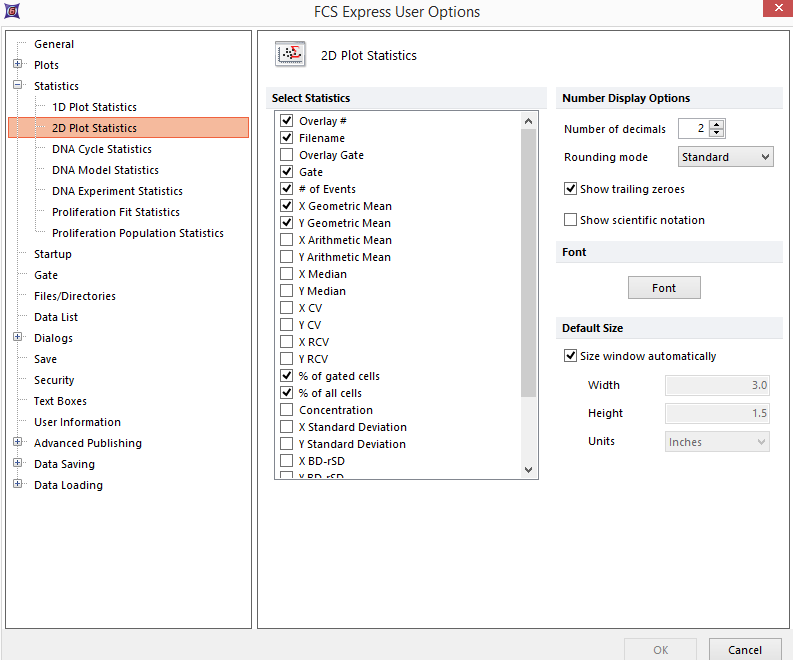Select 1D Plot Statistics in tree
This screenshot has height=660, width=793.
[x=94, y=107]
